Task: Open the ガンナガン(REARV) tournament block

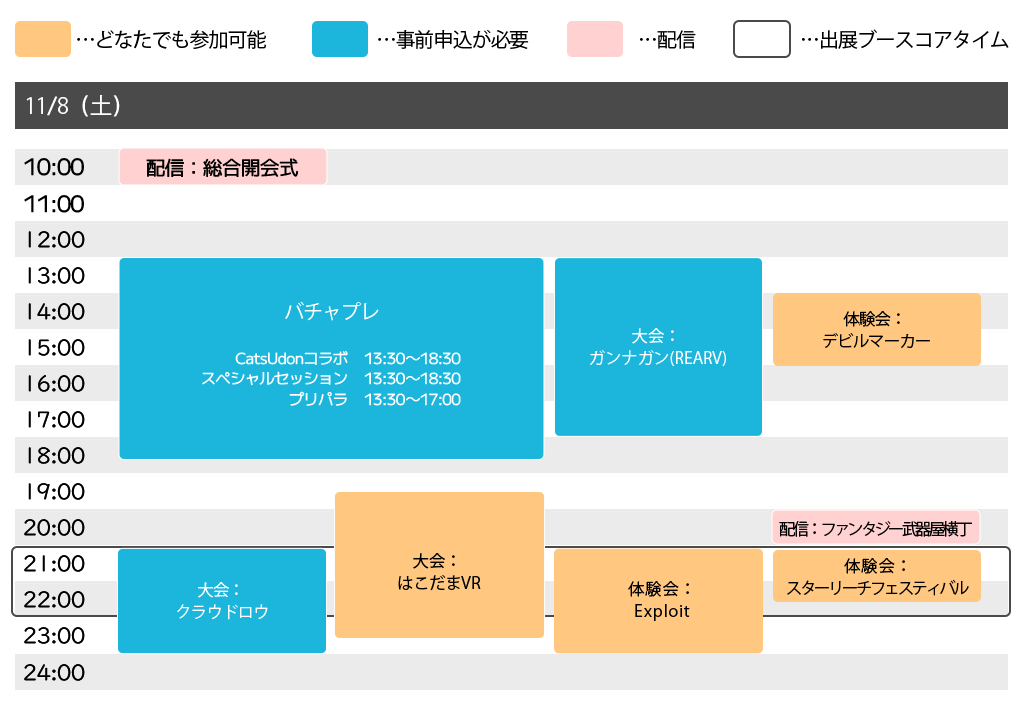Action: pos(658,347)
